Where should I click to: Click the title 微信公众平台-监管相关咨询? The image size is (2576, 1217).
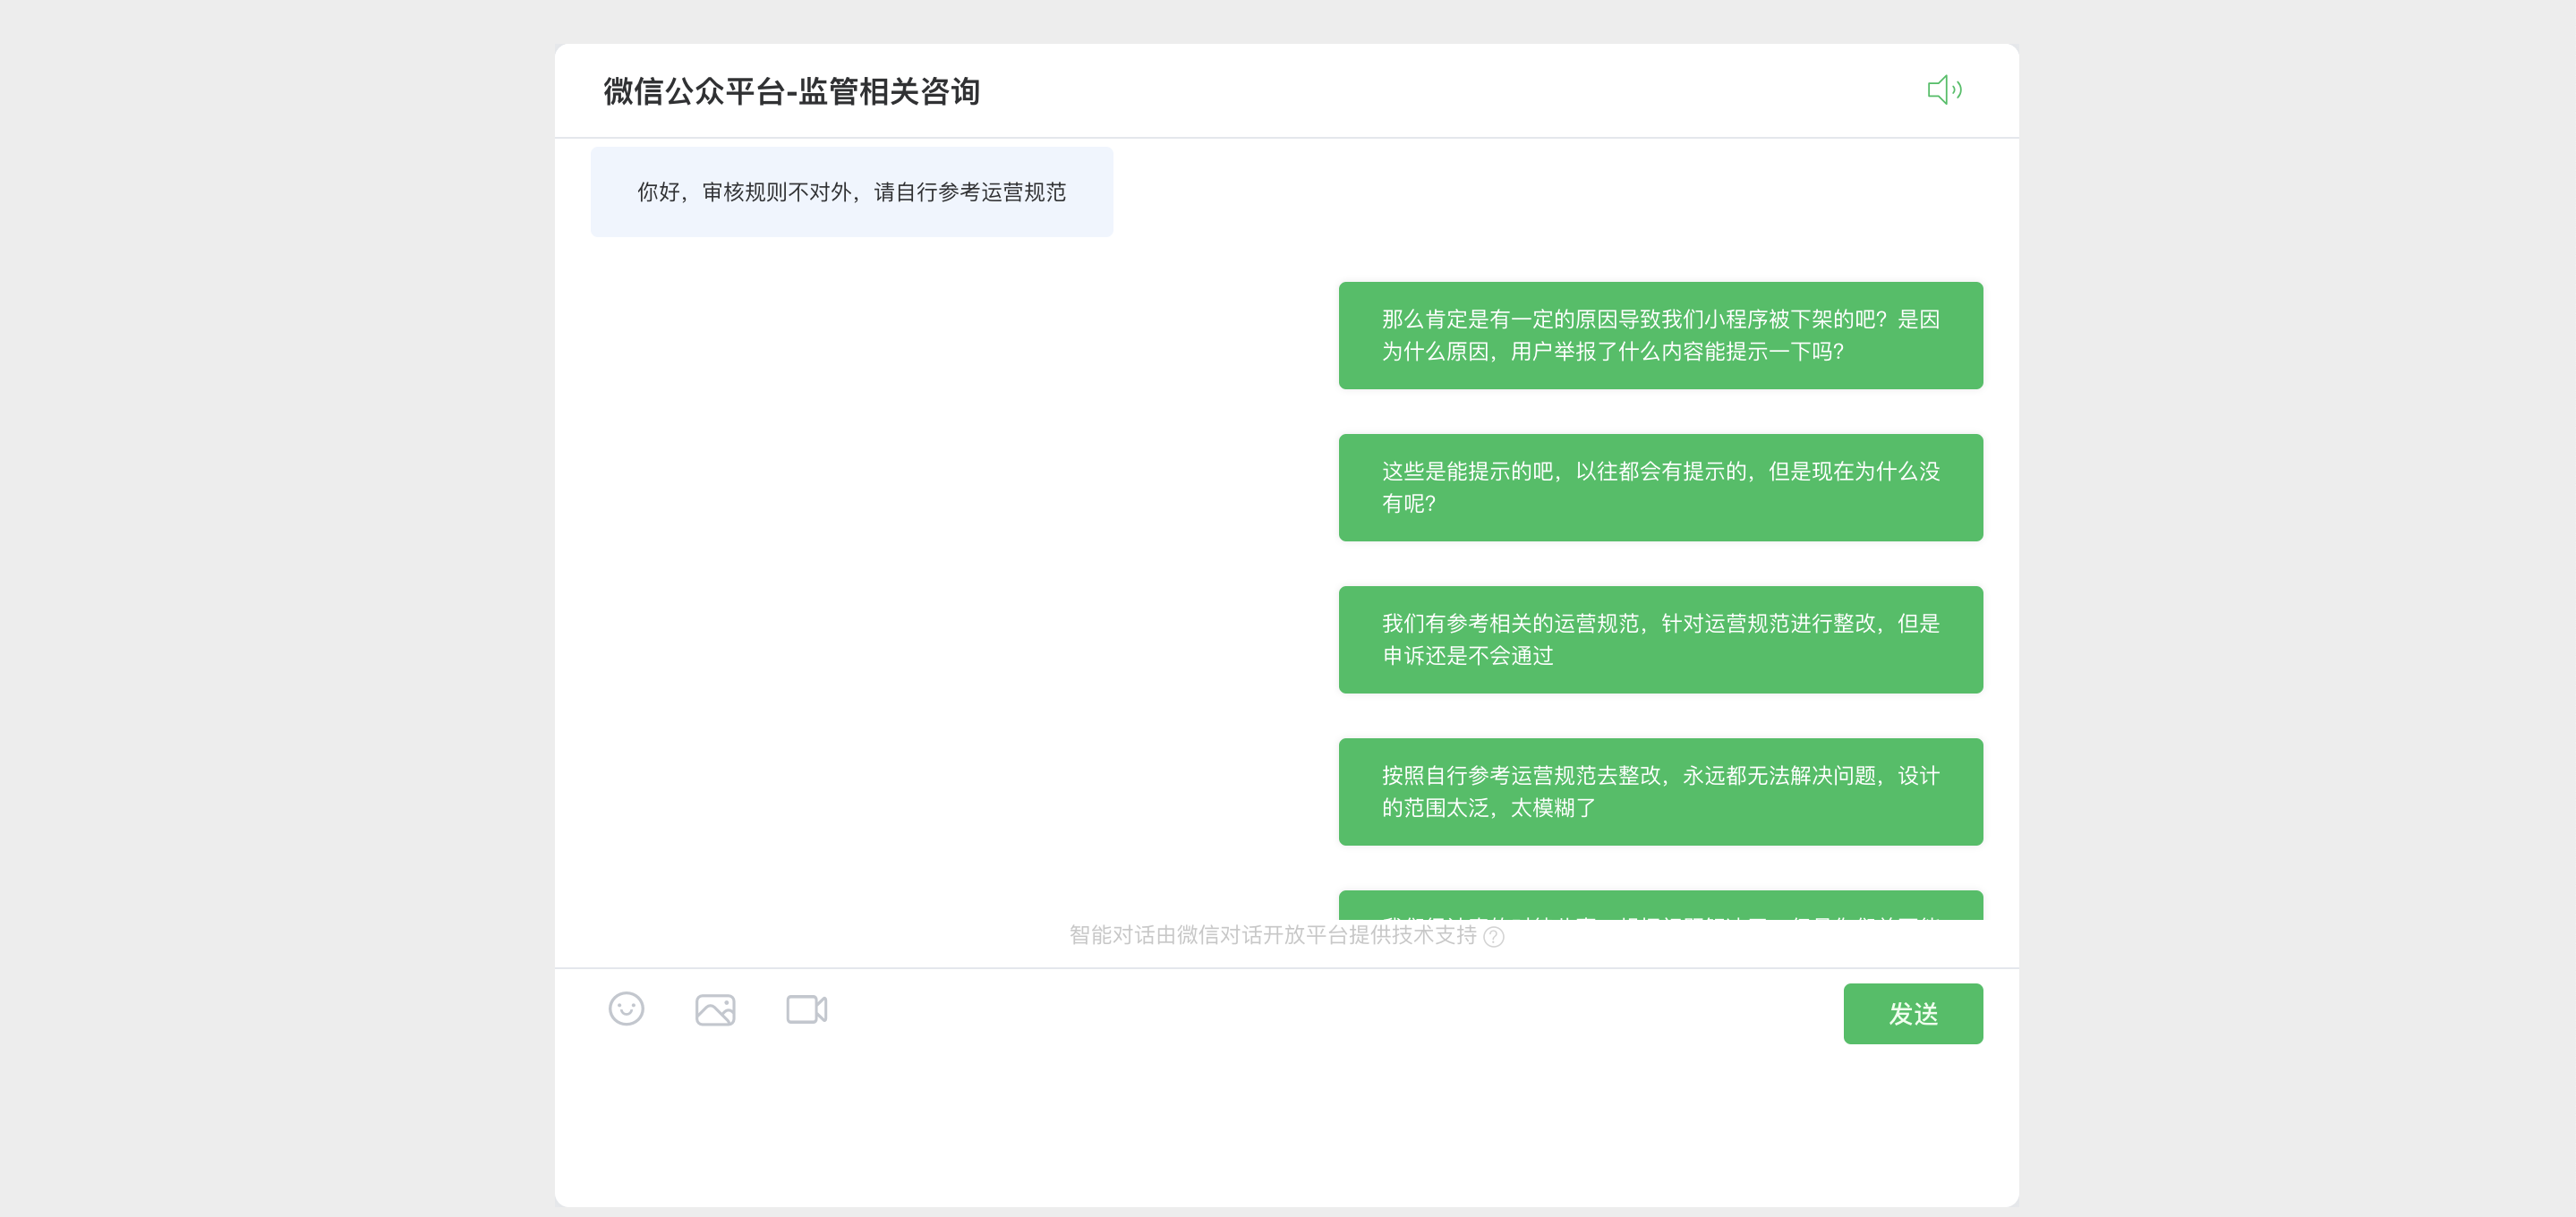click(x=791, y=91)
